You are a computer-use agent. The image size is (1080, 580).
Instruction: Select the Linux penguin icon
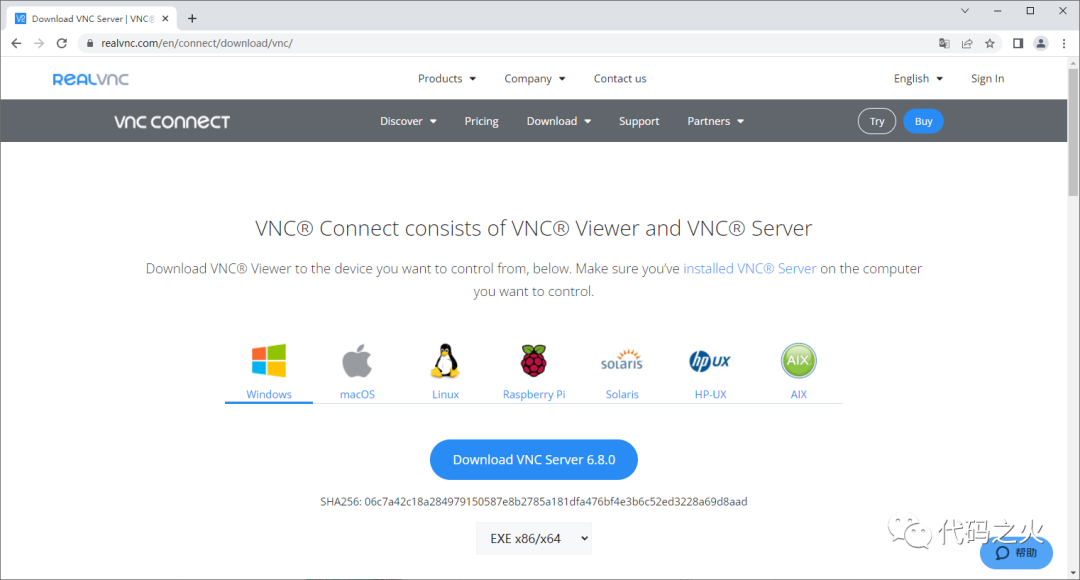point(445,360)
